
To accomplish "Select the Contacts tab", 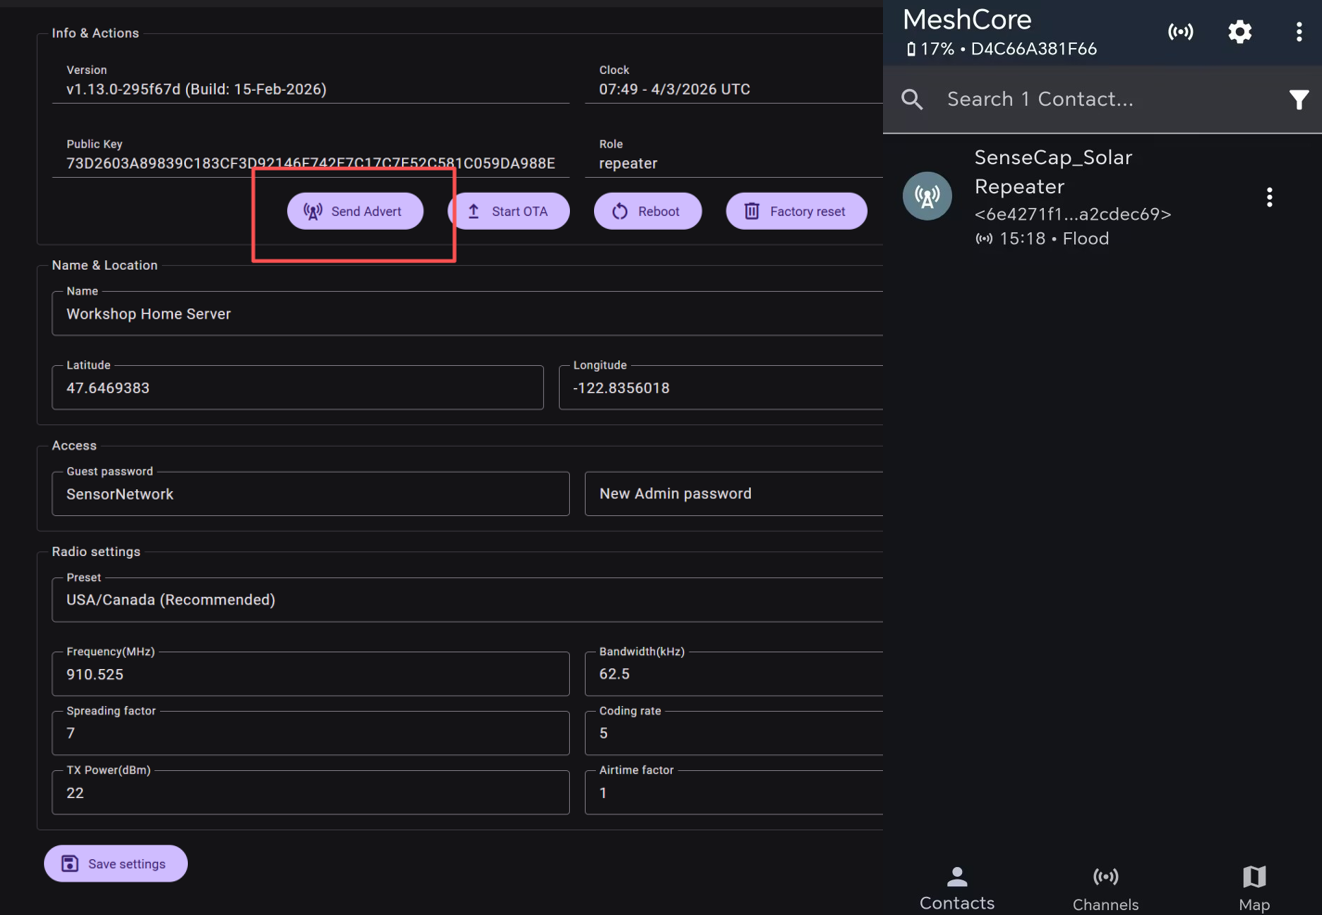I will pos(957,887).
